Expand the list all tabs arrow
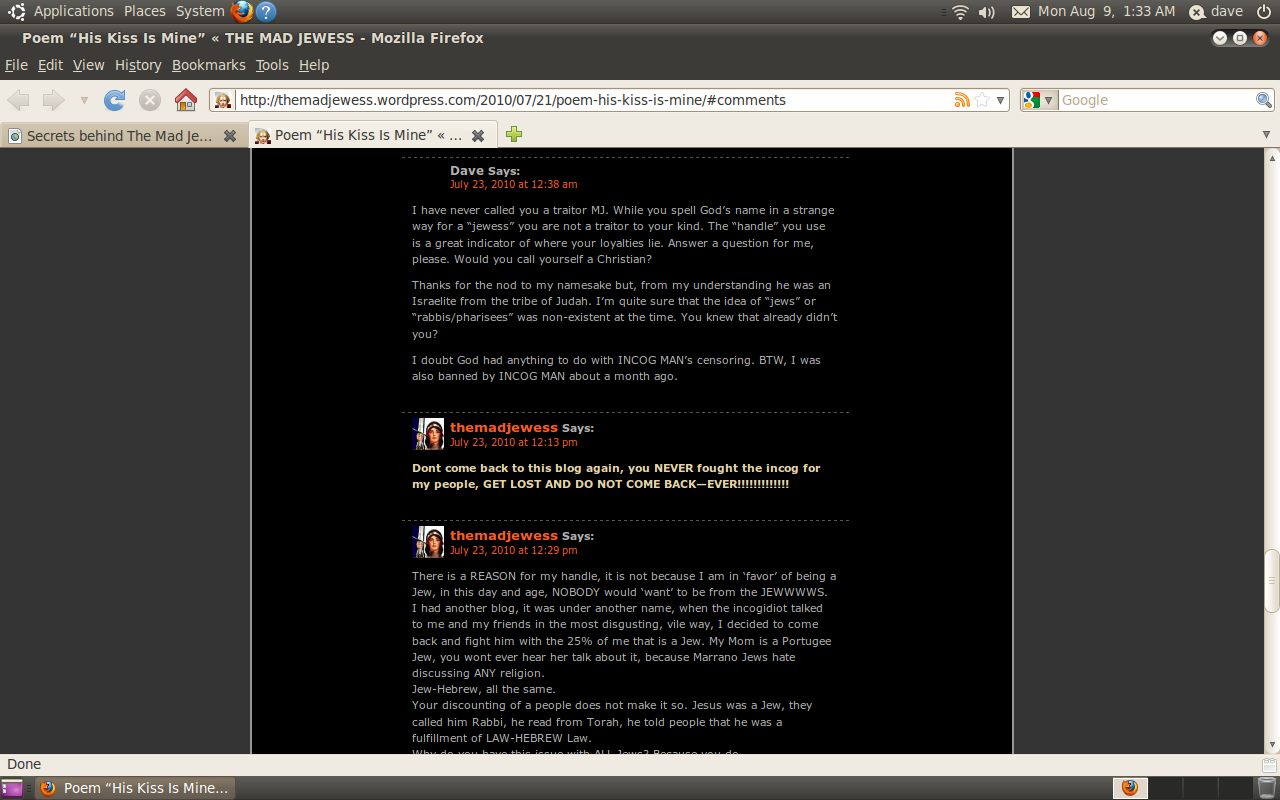The width and height of the screenshot is (1280, 800). click(x=1267, y=135)
